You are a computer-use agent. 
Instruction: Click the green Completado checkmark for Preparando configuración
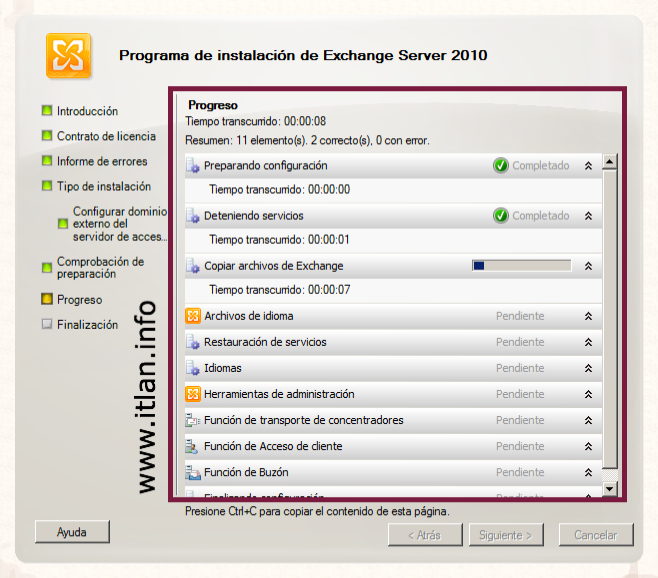click(x=501, y=166)
